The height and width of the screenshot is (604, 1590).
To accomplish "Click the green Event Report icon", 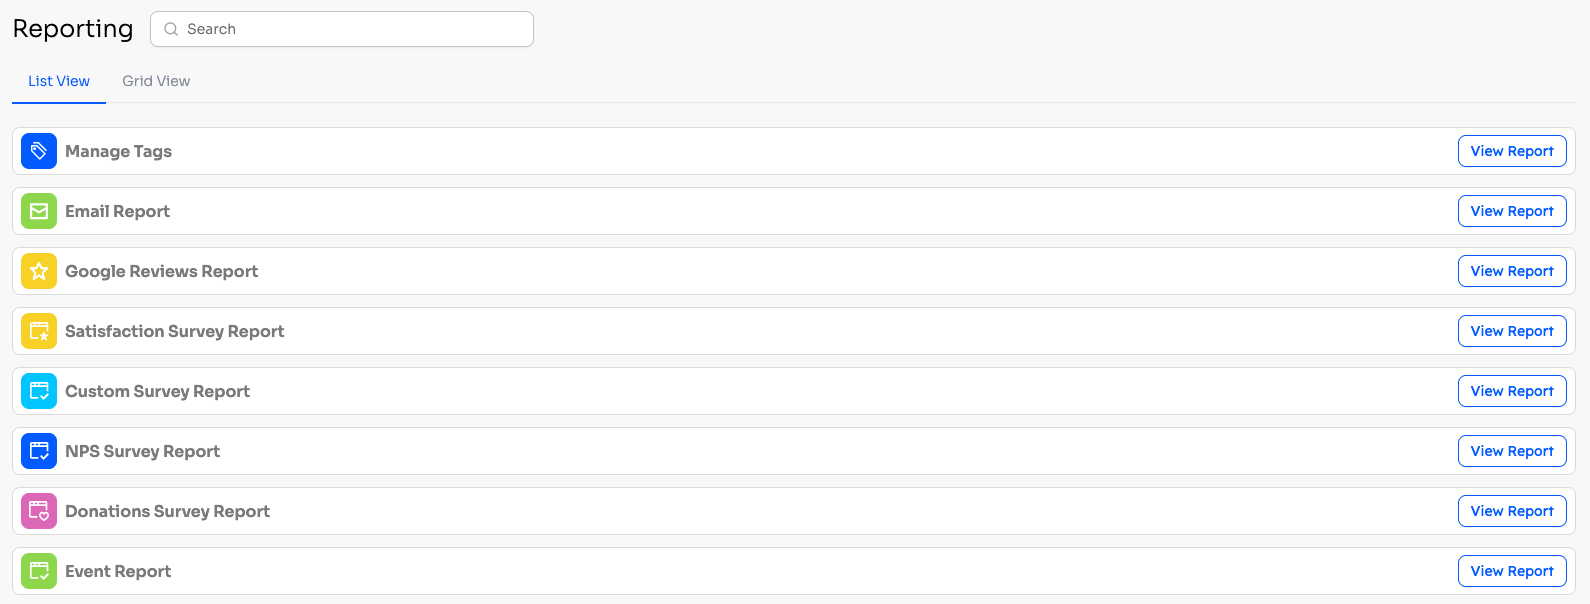I will [x=39, y=571].
